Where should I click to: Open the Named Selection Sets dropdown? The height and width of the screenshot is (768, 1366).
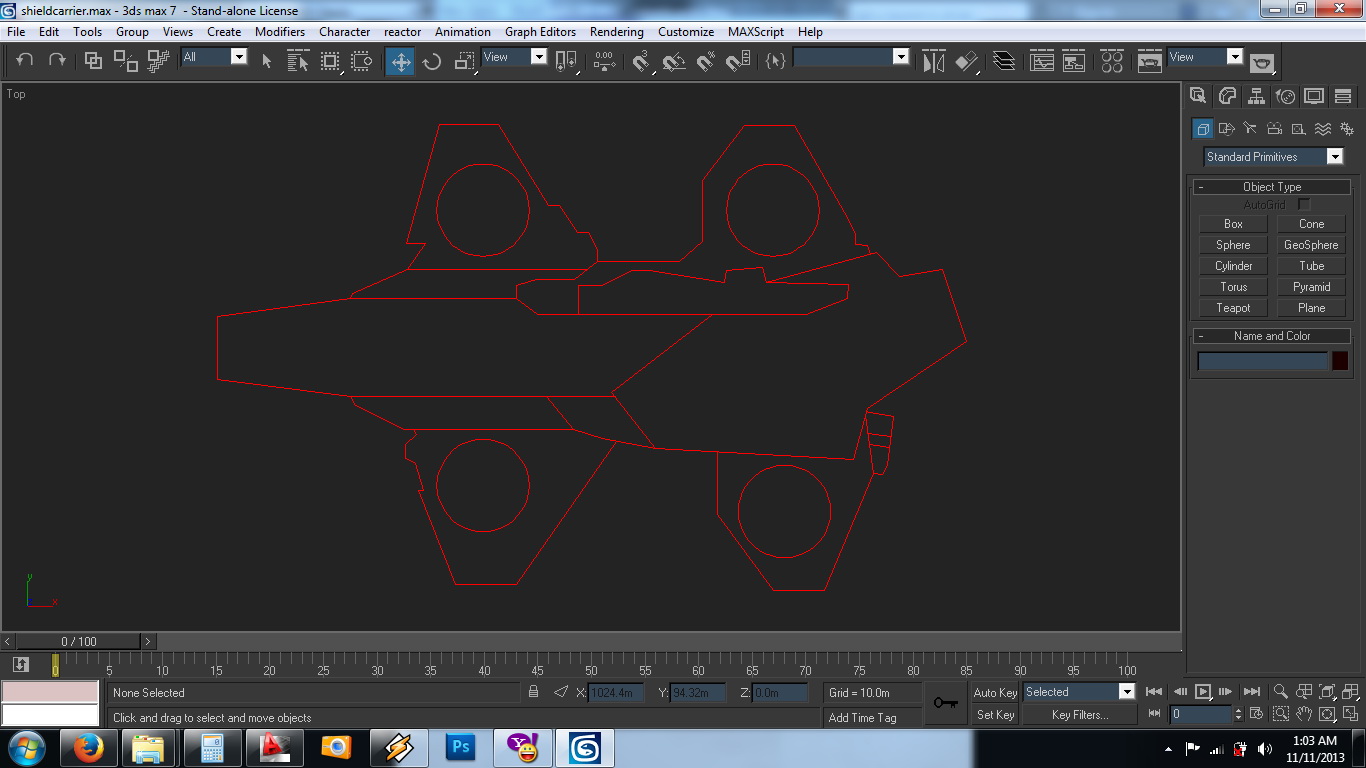851,57
